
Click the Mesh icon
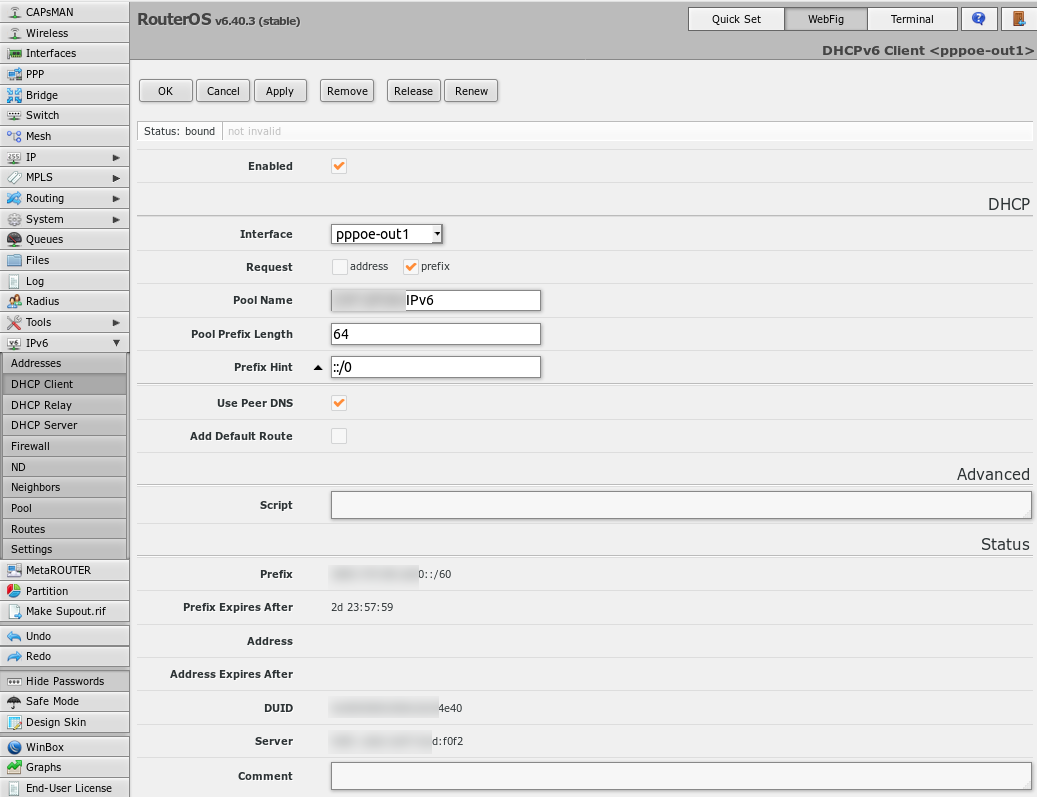click(x=14, y=136)
